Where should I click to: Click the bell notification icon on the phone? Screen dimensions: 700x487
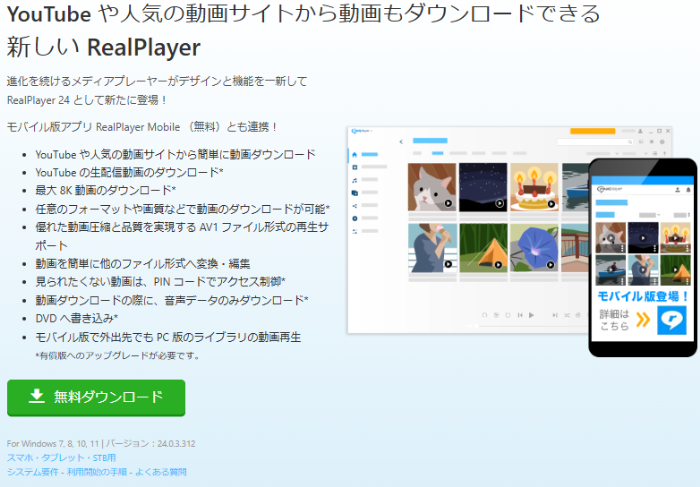tap(688, 190)
